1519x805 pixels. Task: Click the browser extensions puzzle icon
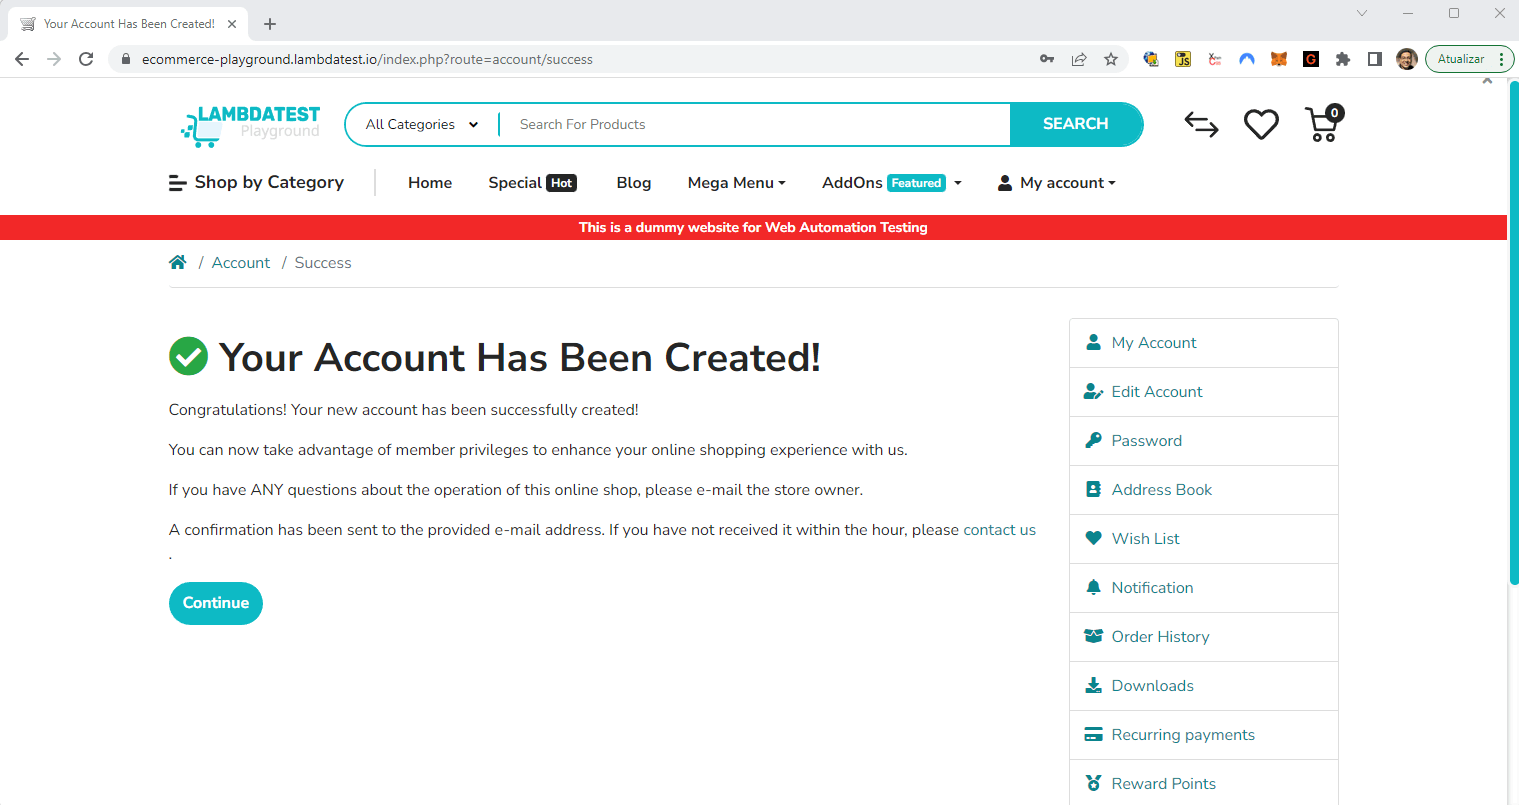[1343, 59]
